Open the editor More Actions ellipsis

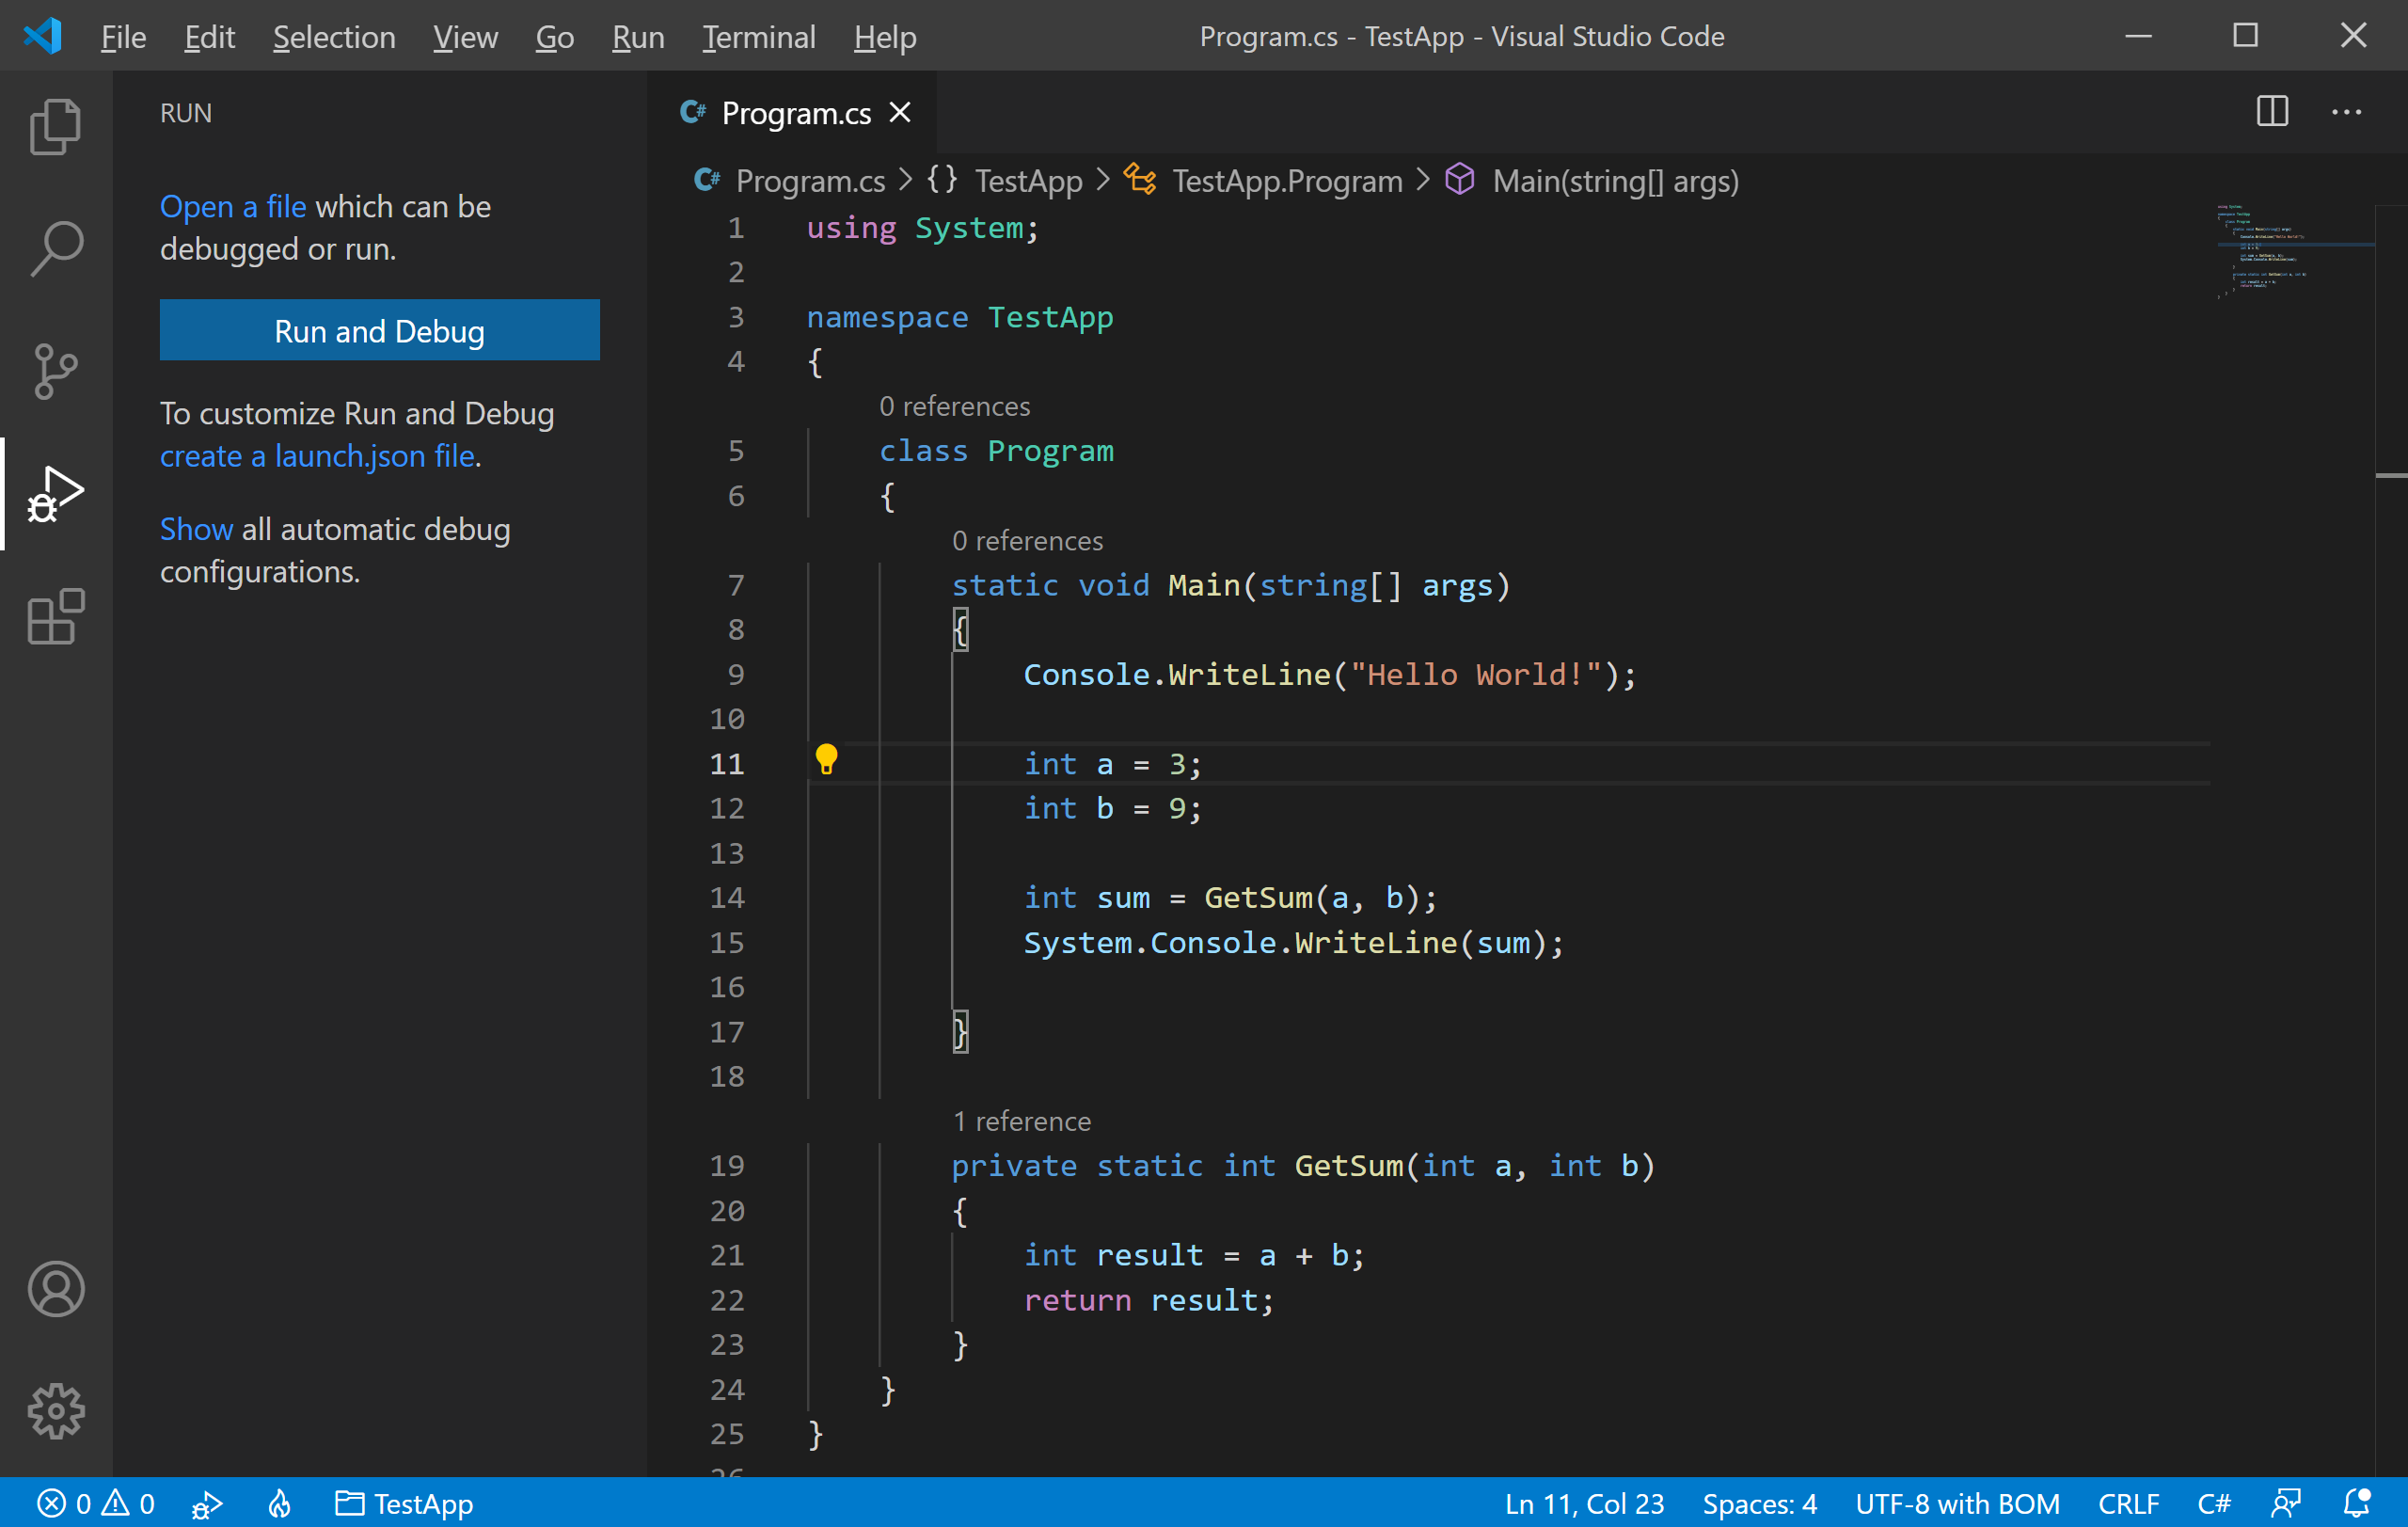point(2346,111)
